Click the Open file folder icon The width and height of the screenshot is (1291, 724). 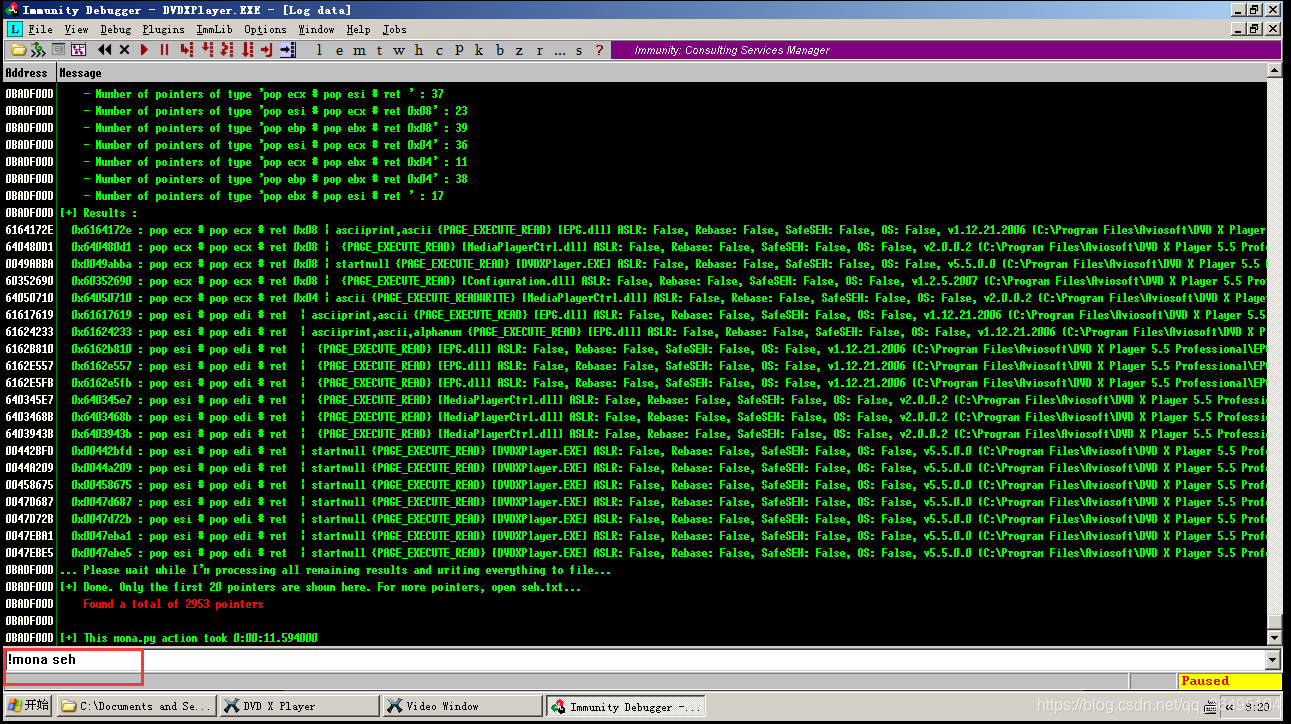(x=18, y=50)
